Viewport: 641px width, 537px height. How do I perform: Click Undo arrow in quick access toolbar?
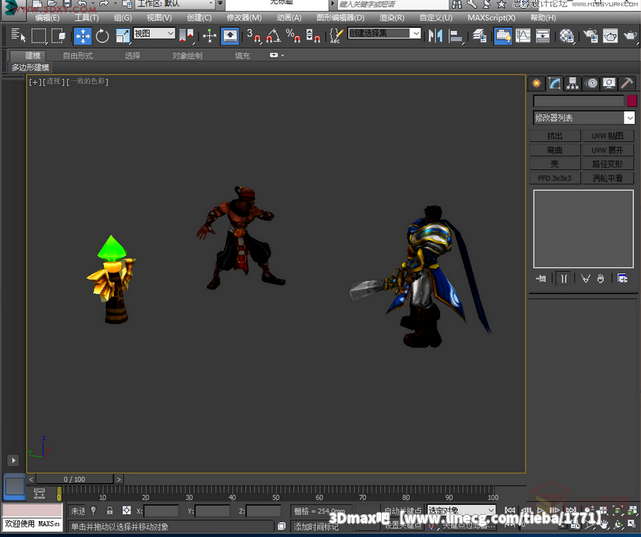click(x=82, y=4)
